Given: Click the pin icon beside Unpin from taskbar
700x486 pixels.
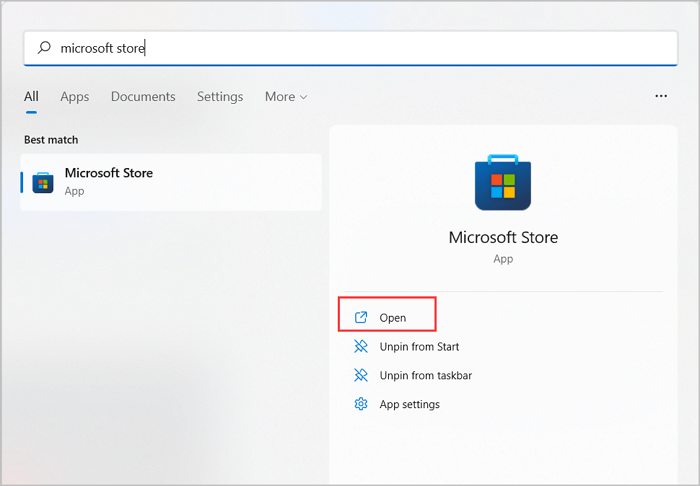Looking at the screenshot, I should pyautogui.click(x=361, y=375).
